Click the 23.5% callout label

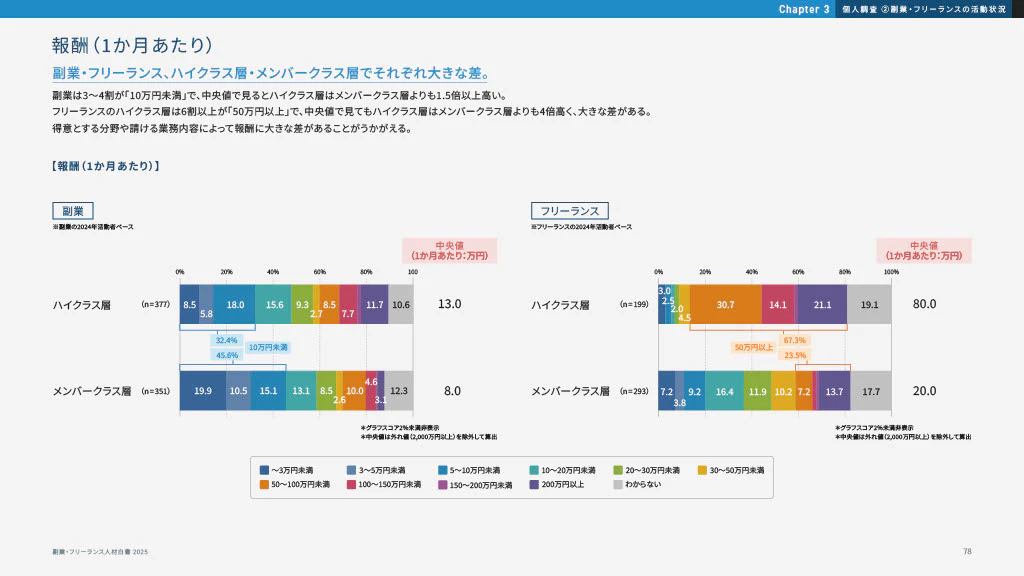(795, 355)
